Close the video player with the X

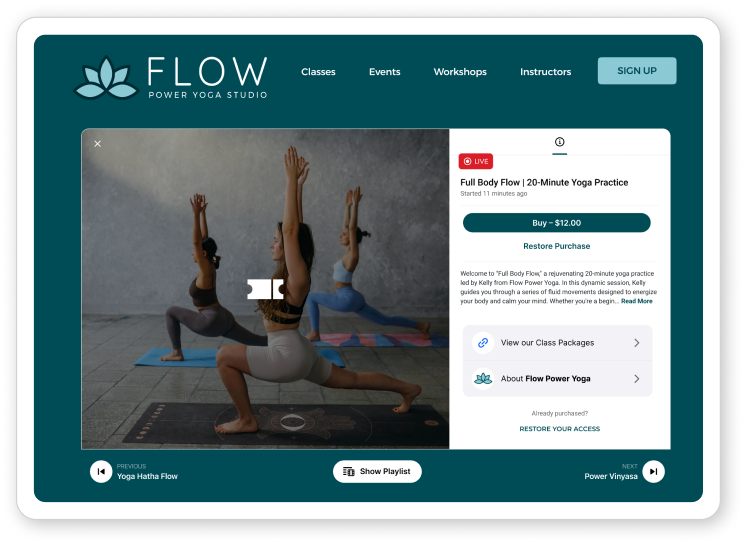coord(97,143)
